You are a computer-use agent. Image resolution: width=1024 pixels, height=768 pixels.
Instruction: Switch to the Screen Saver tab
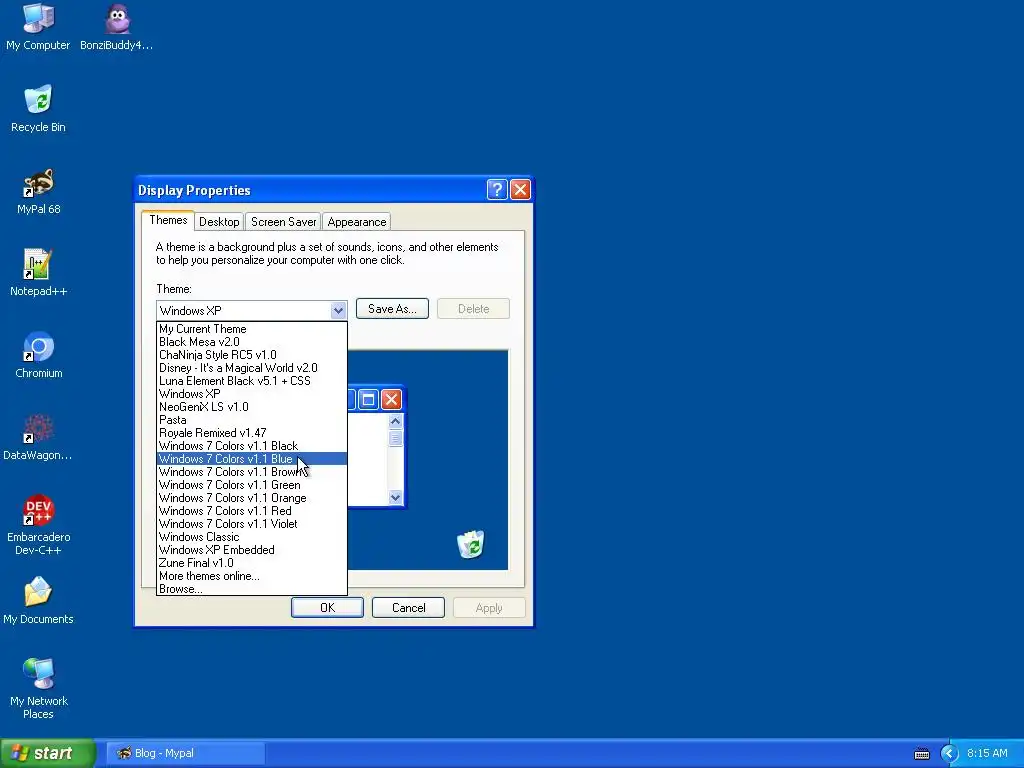click(283, 222)
